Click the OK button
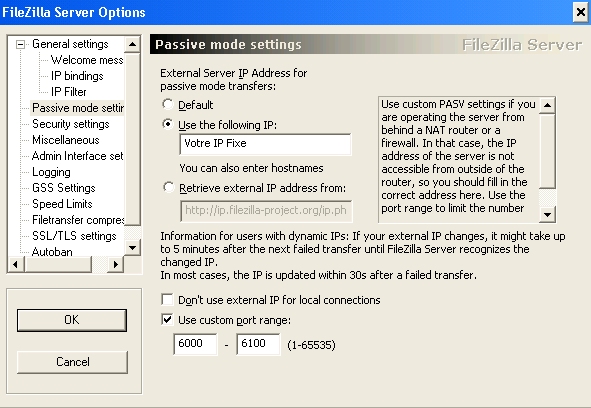This screenshot has height=408, width=591. click(72, 320)
